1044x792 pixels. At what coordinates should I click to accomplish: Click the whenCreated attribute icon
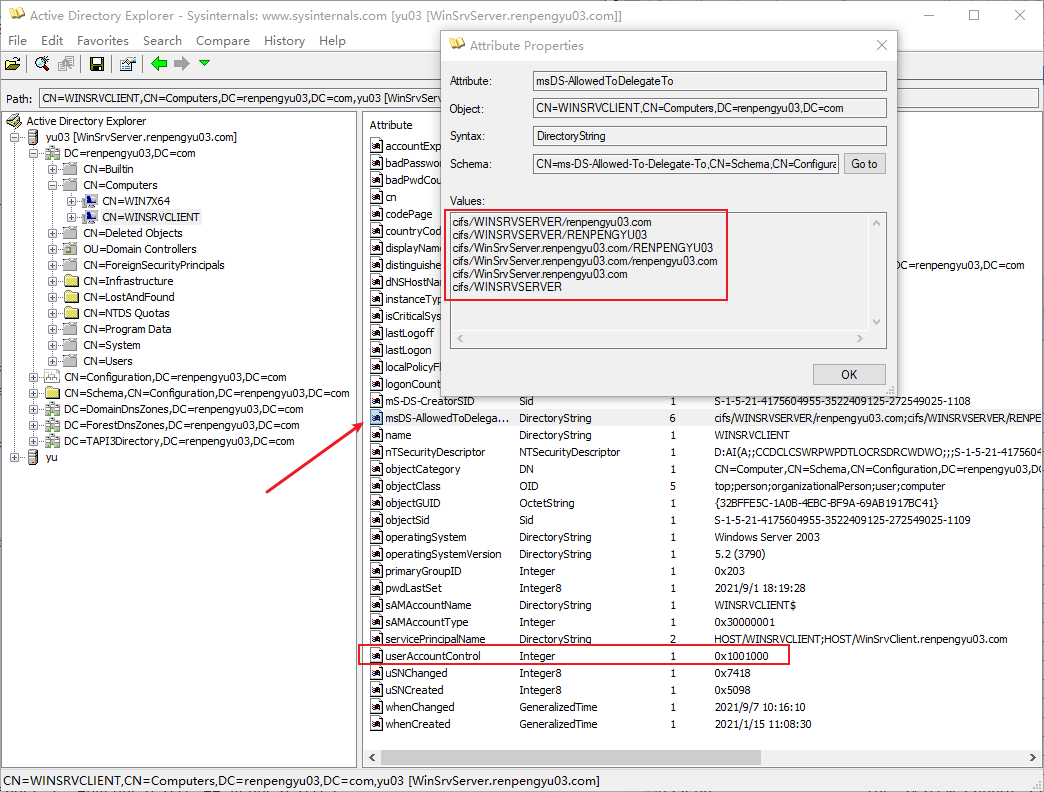[x=376, y=724]
